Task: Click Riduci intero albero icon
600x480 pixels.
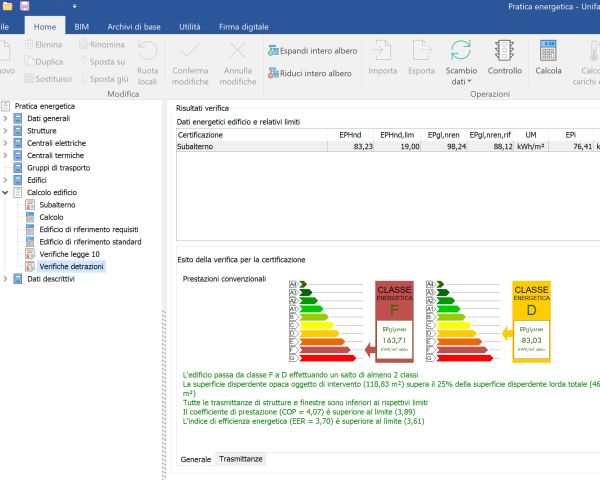Action: coord(274,73)
